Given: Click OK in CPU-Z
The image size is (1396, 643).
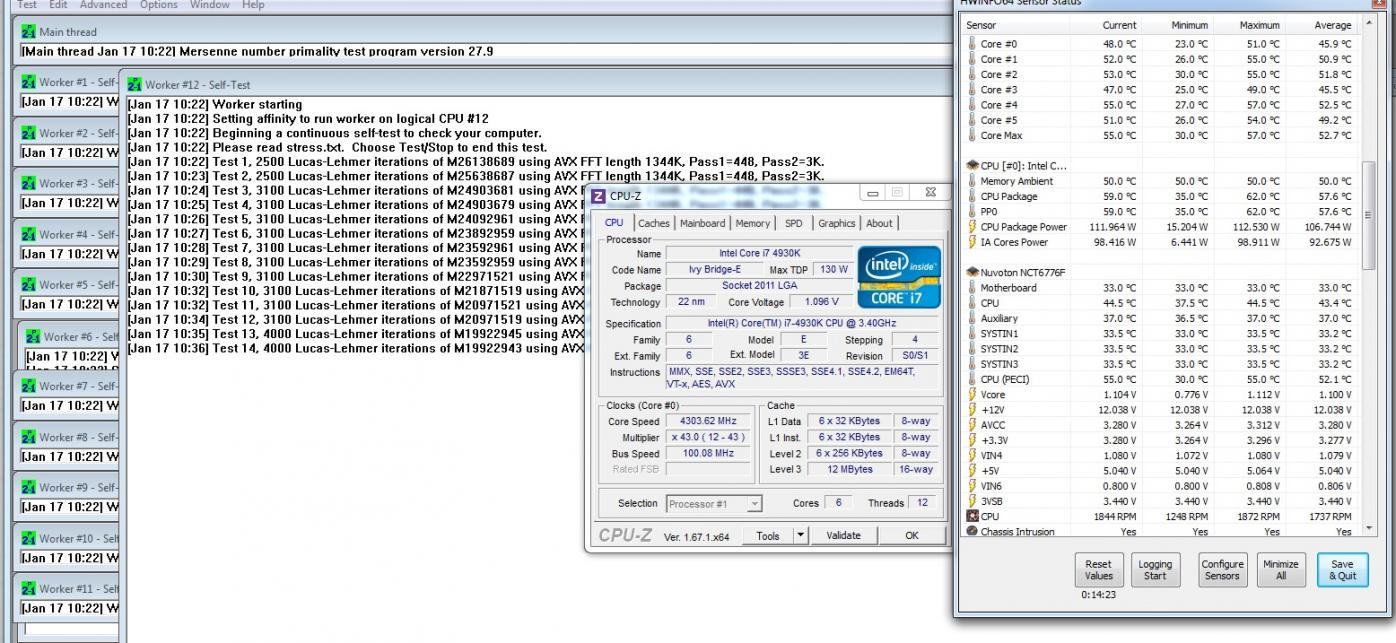Looking at the screenshot, I should coord(911,536).
